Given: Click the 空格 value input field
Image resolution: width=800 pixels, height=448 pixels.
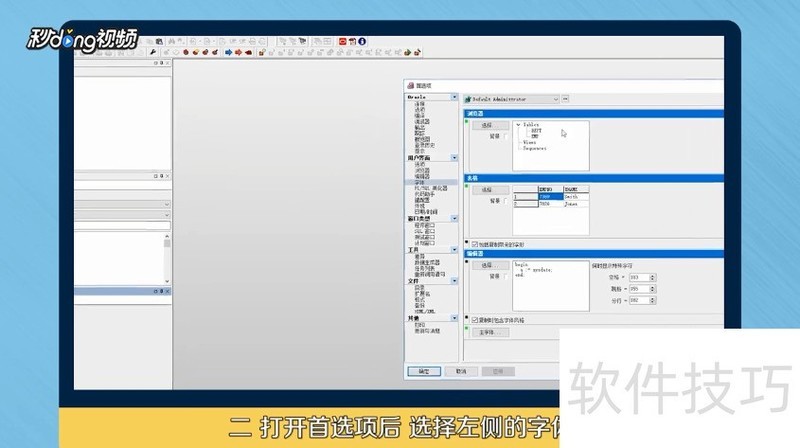Looking at the screenshot, I should tap(639, 278).
